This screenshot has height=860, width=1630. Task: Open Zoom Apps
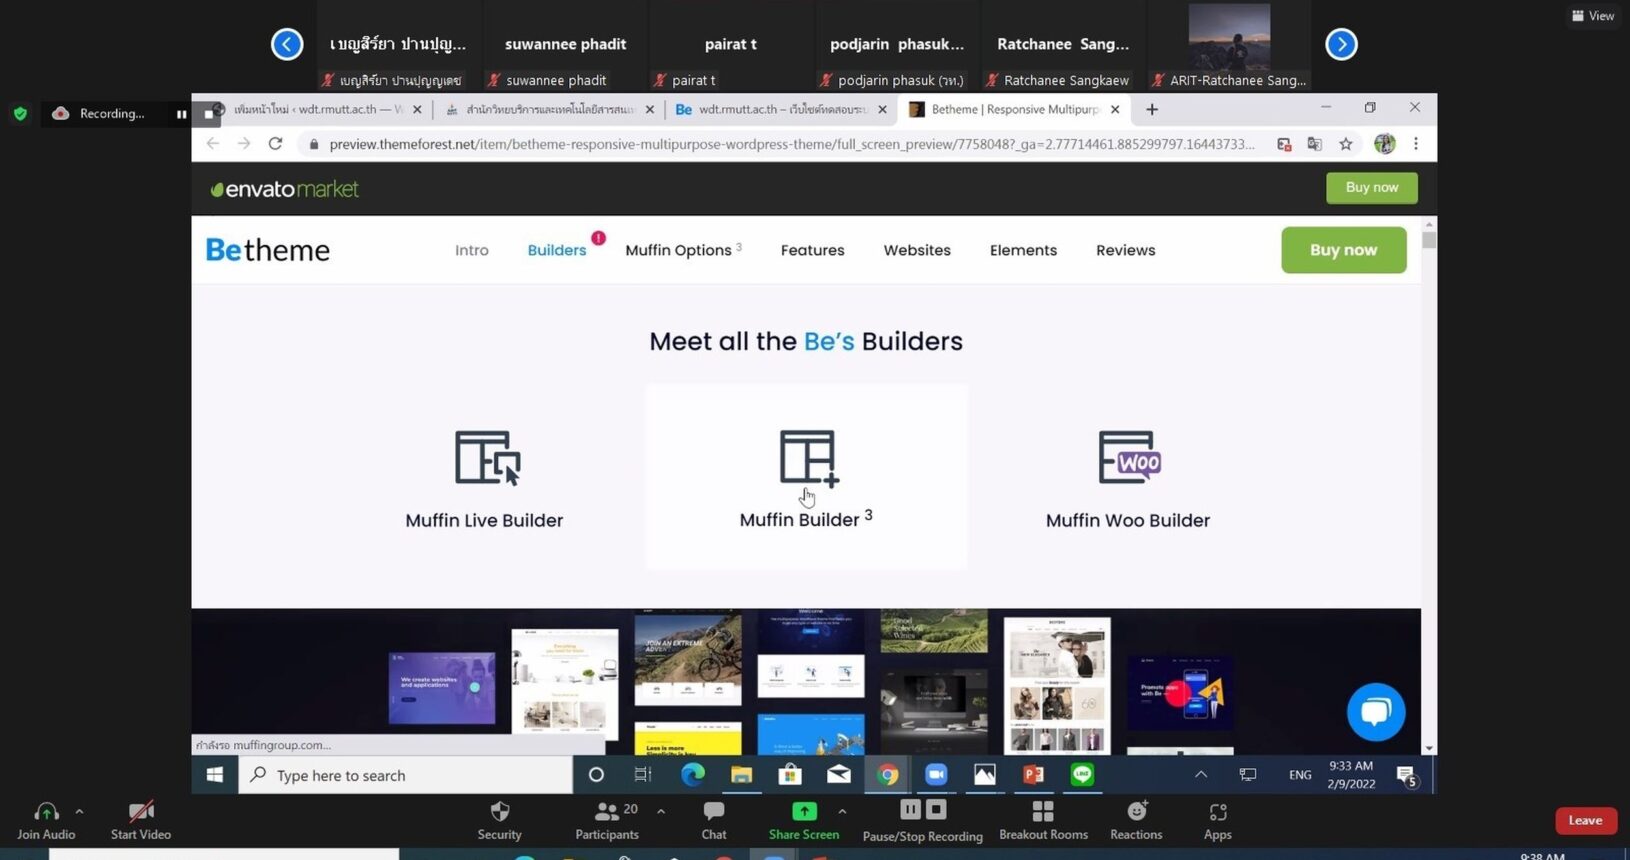[x=1218, y=821]
